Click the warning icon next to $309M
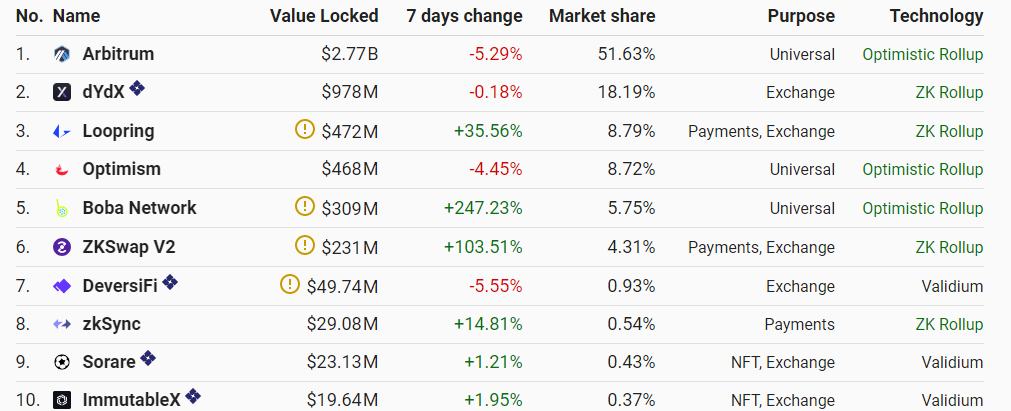 [305, 207]
